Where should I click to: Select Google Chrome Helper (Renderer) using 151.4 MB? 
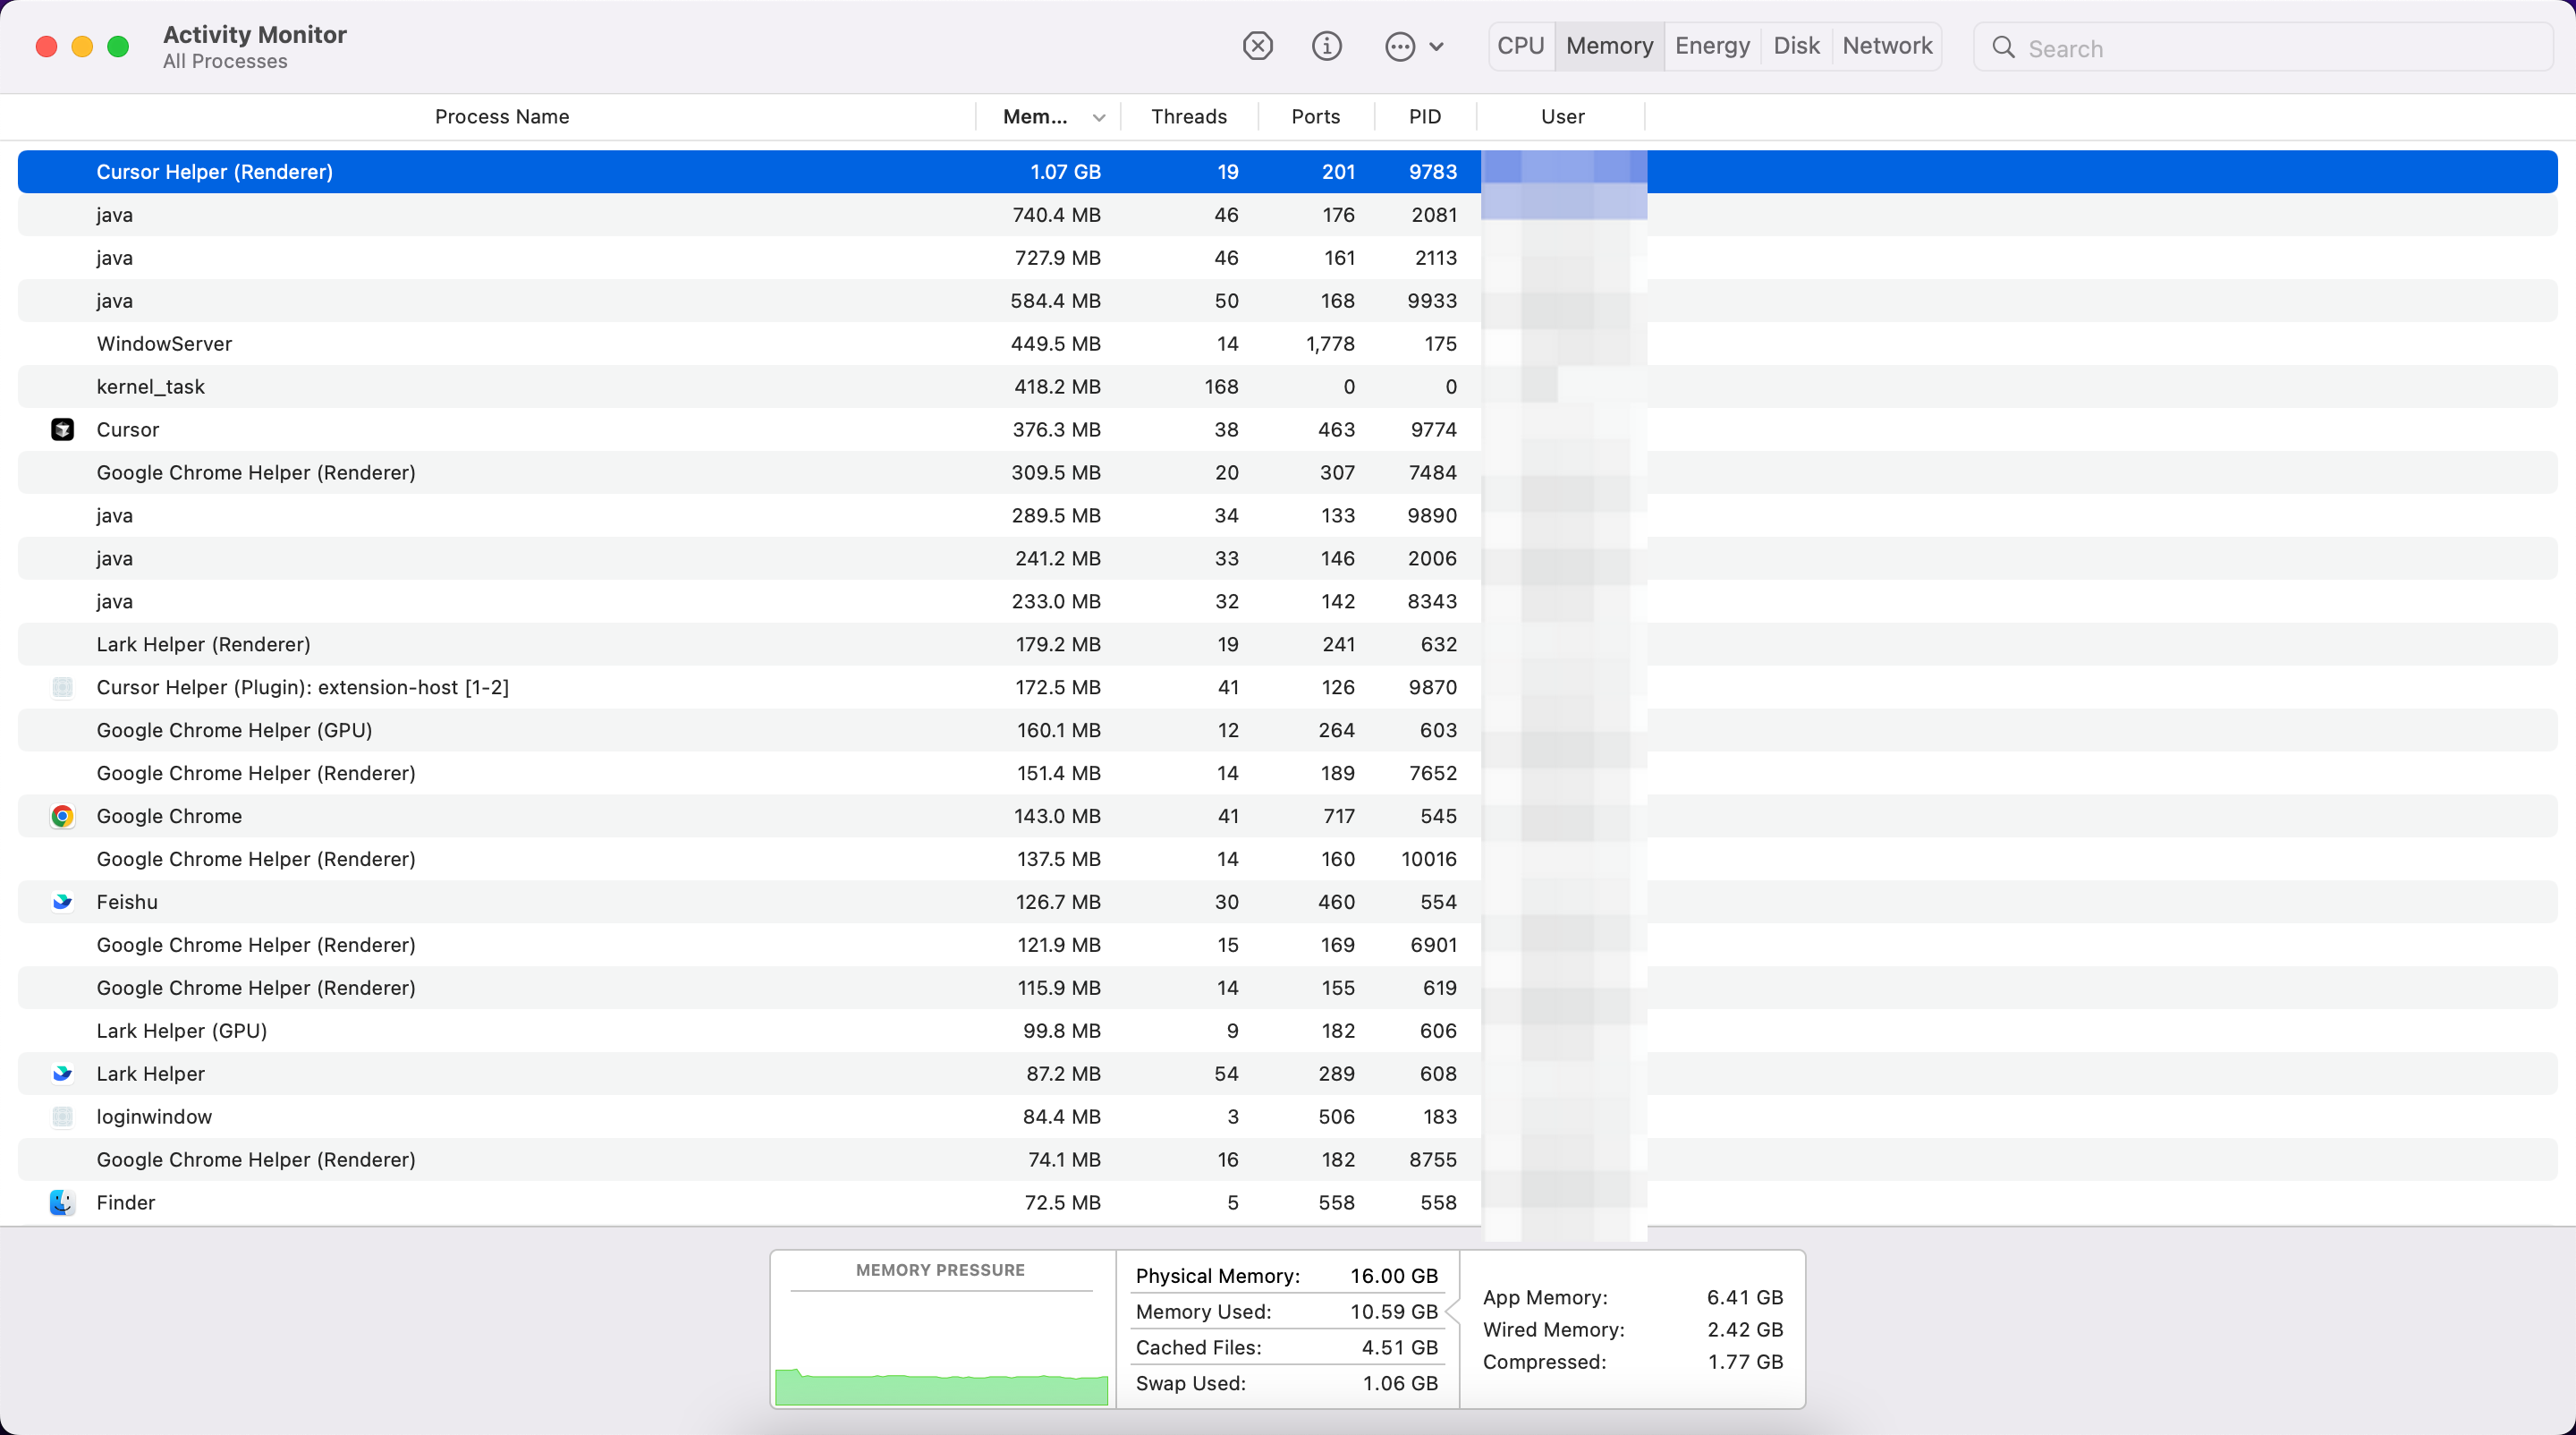coord(1287,774)
